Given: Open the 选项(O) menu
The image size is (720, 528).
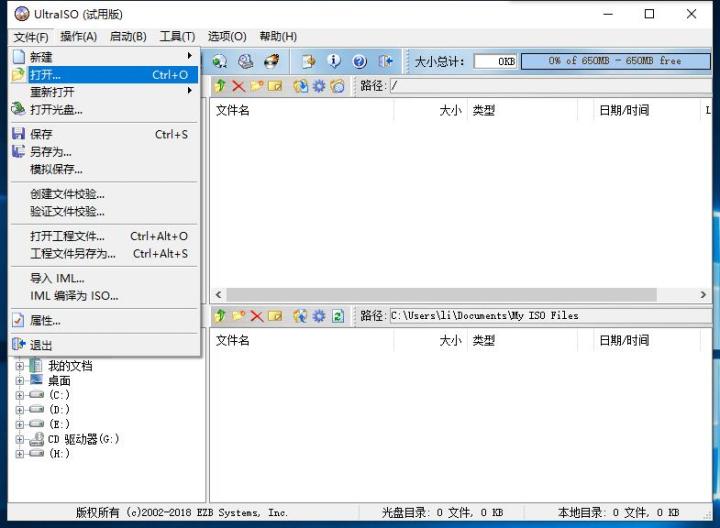Looking at the screenshot, I should (x=227, y=37).
